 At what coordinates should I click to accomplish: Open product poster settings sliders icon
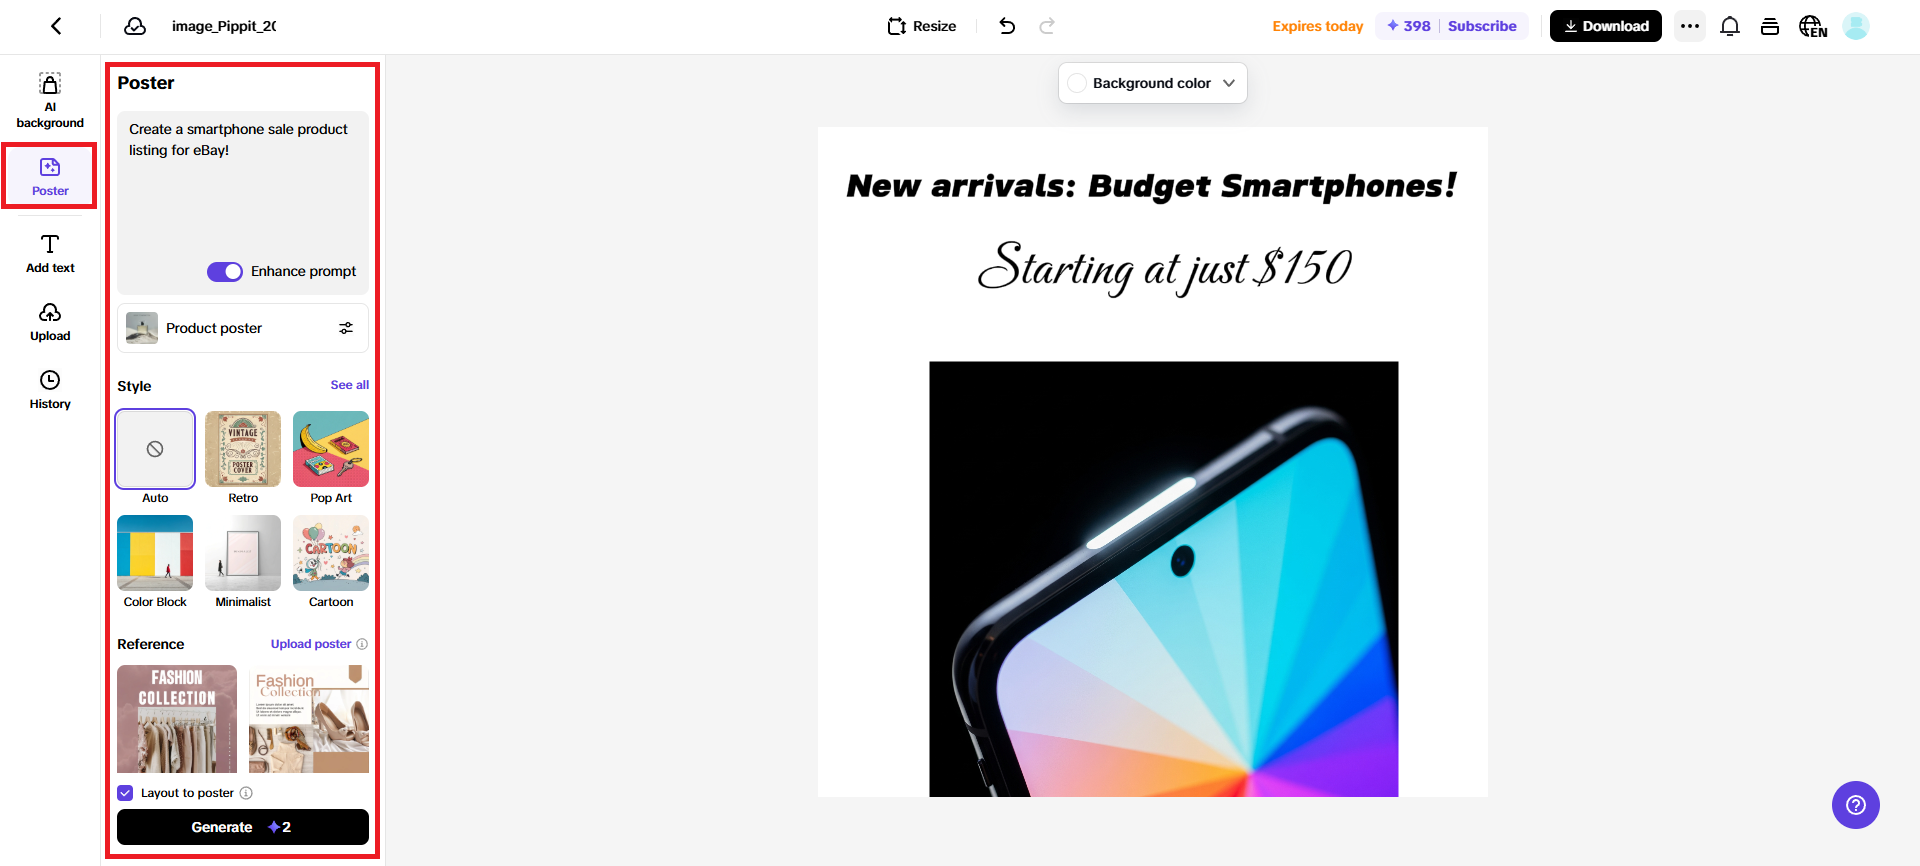tap(346, 328)
